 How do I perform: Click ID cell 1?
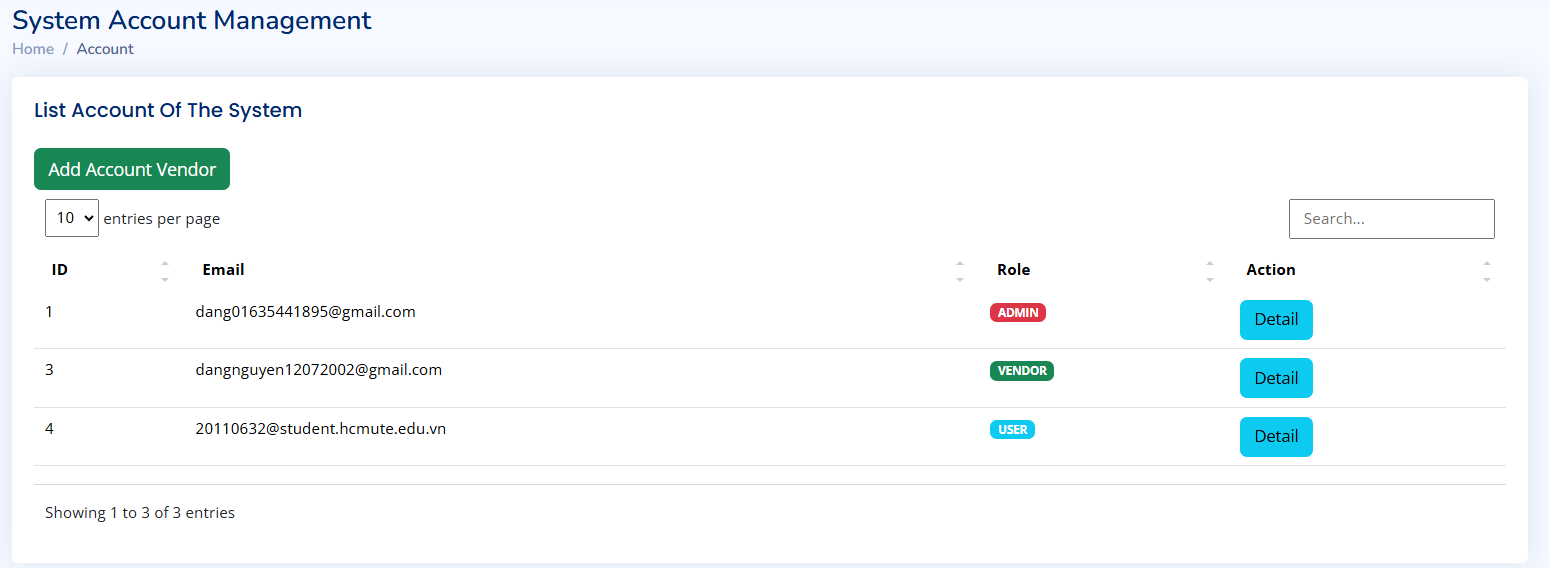[x=49, y=312]
